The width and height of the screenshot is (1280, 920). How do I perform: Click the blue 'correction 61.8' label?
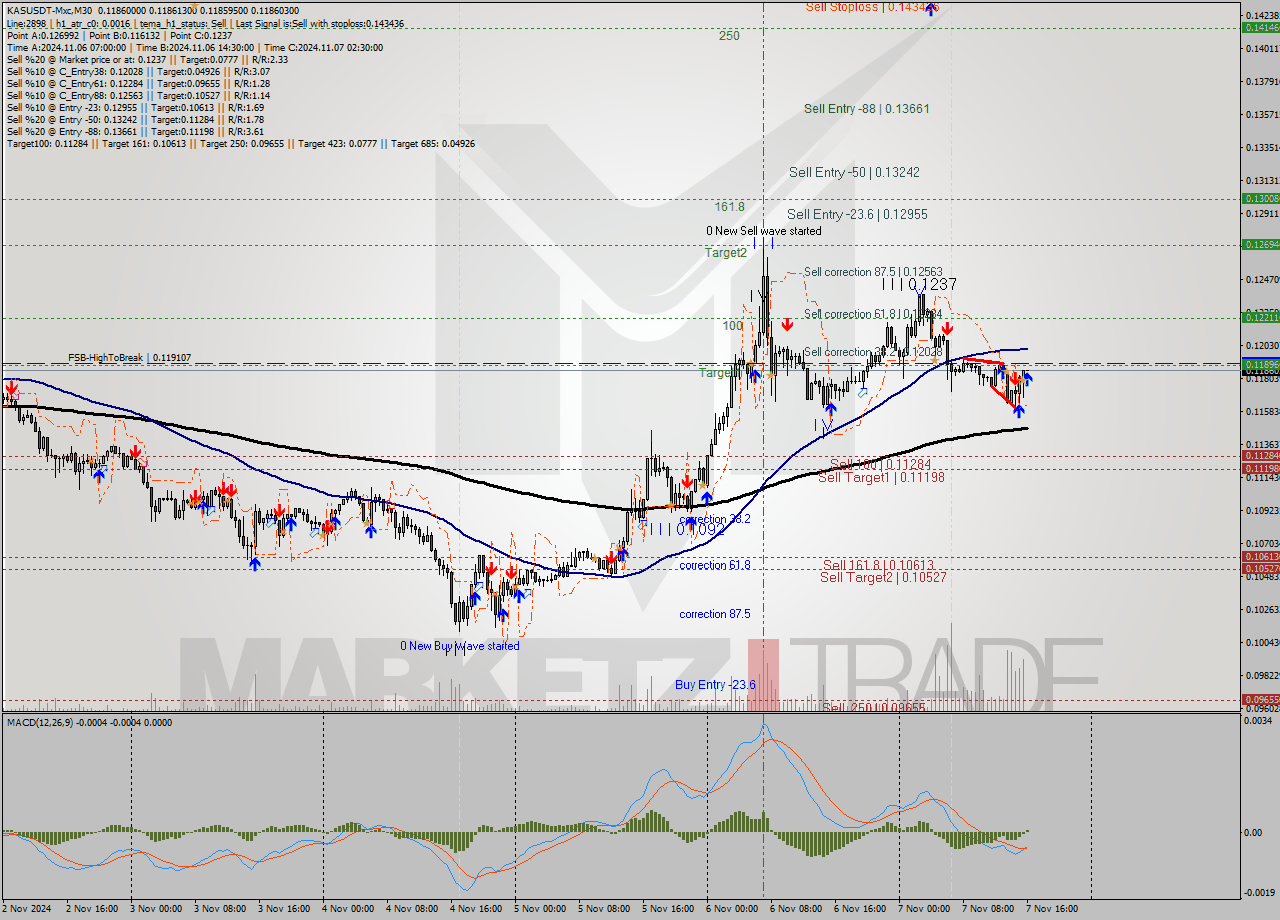[715, 565]
